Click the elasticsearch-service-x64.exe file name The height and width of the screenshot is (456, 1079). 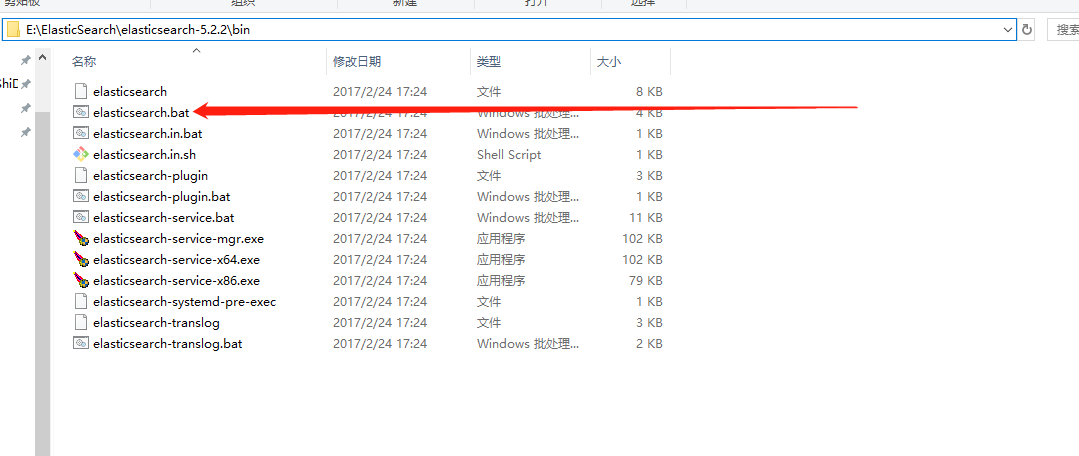tap(176, 260)
